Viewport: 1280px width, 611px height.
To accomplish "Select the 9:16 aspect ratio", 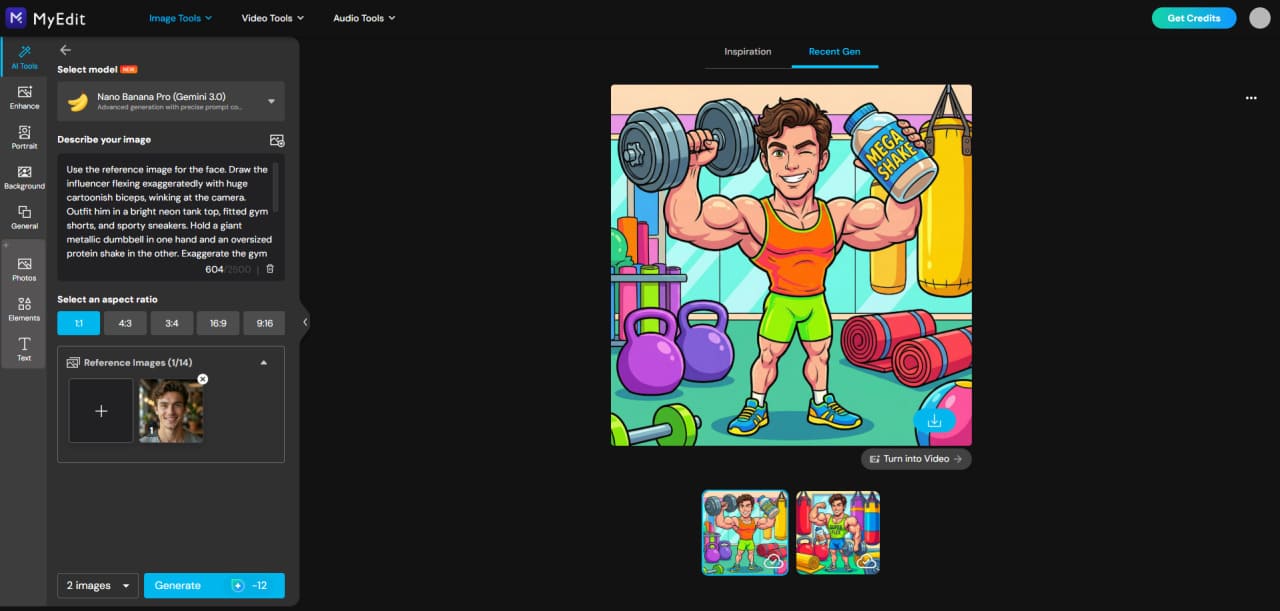I will pyautogui.click(x=264, y=323).
